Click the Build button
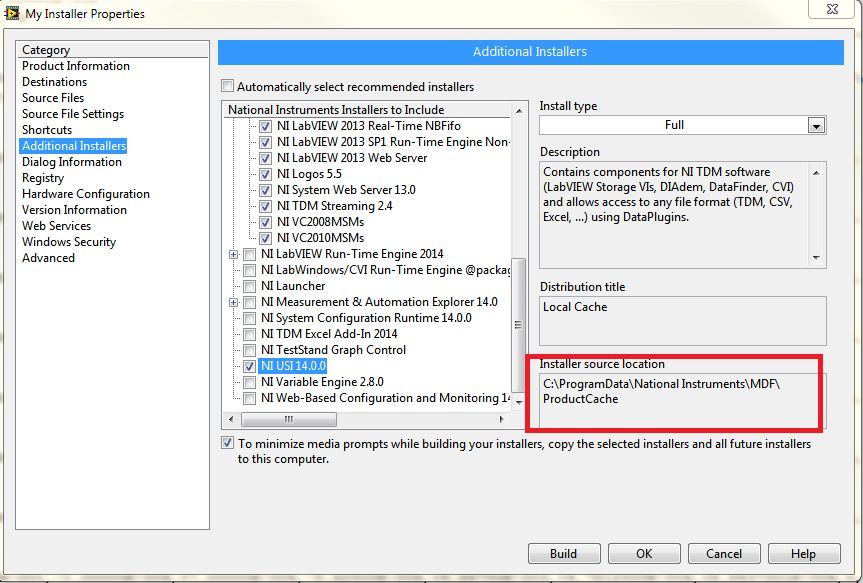The width and height of the screenshot is (863, 583). point(564,554)
